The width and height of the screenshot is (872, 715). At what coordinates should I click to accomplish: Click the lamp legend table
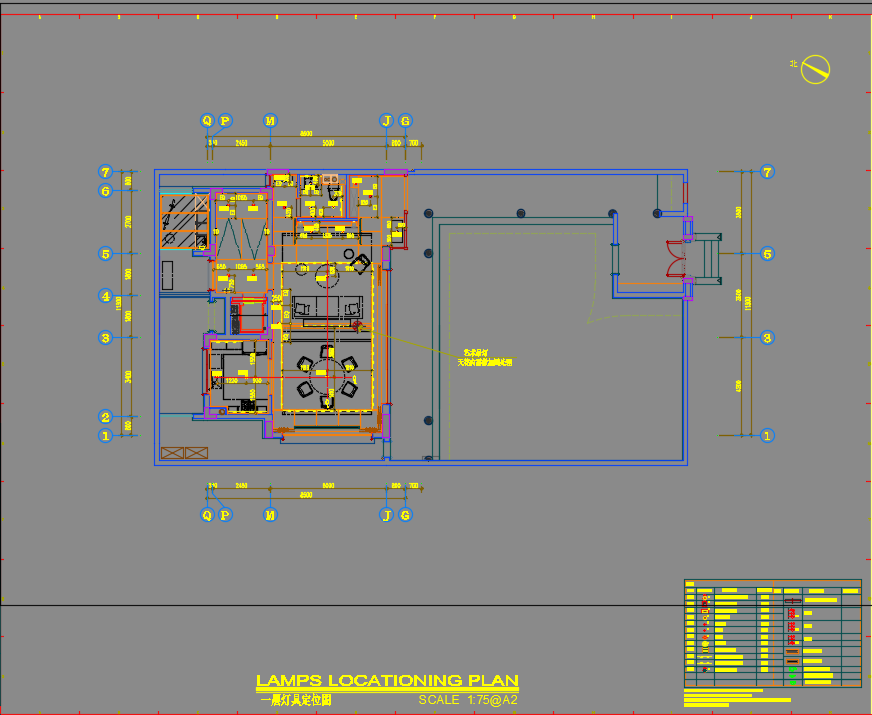pos(772,632)
